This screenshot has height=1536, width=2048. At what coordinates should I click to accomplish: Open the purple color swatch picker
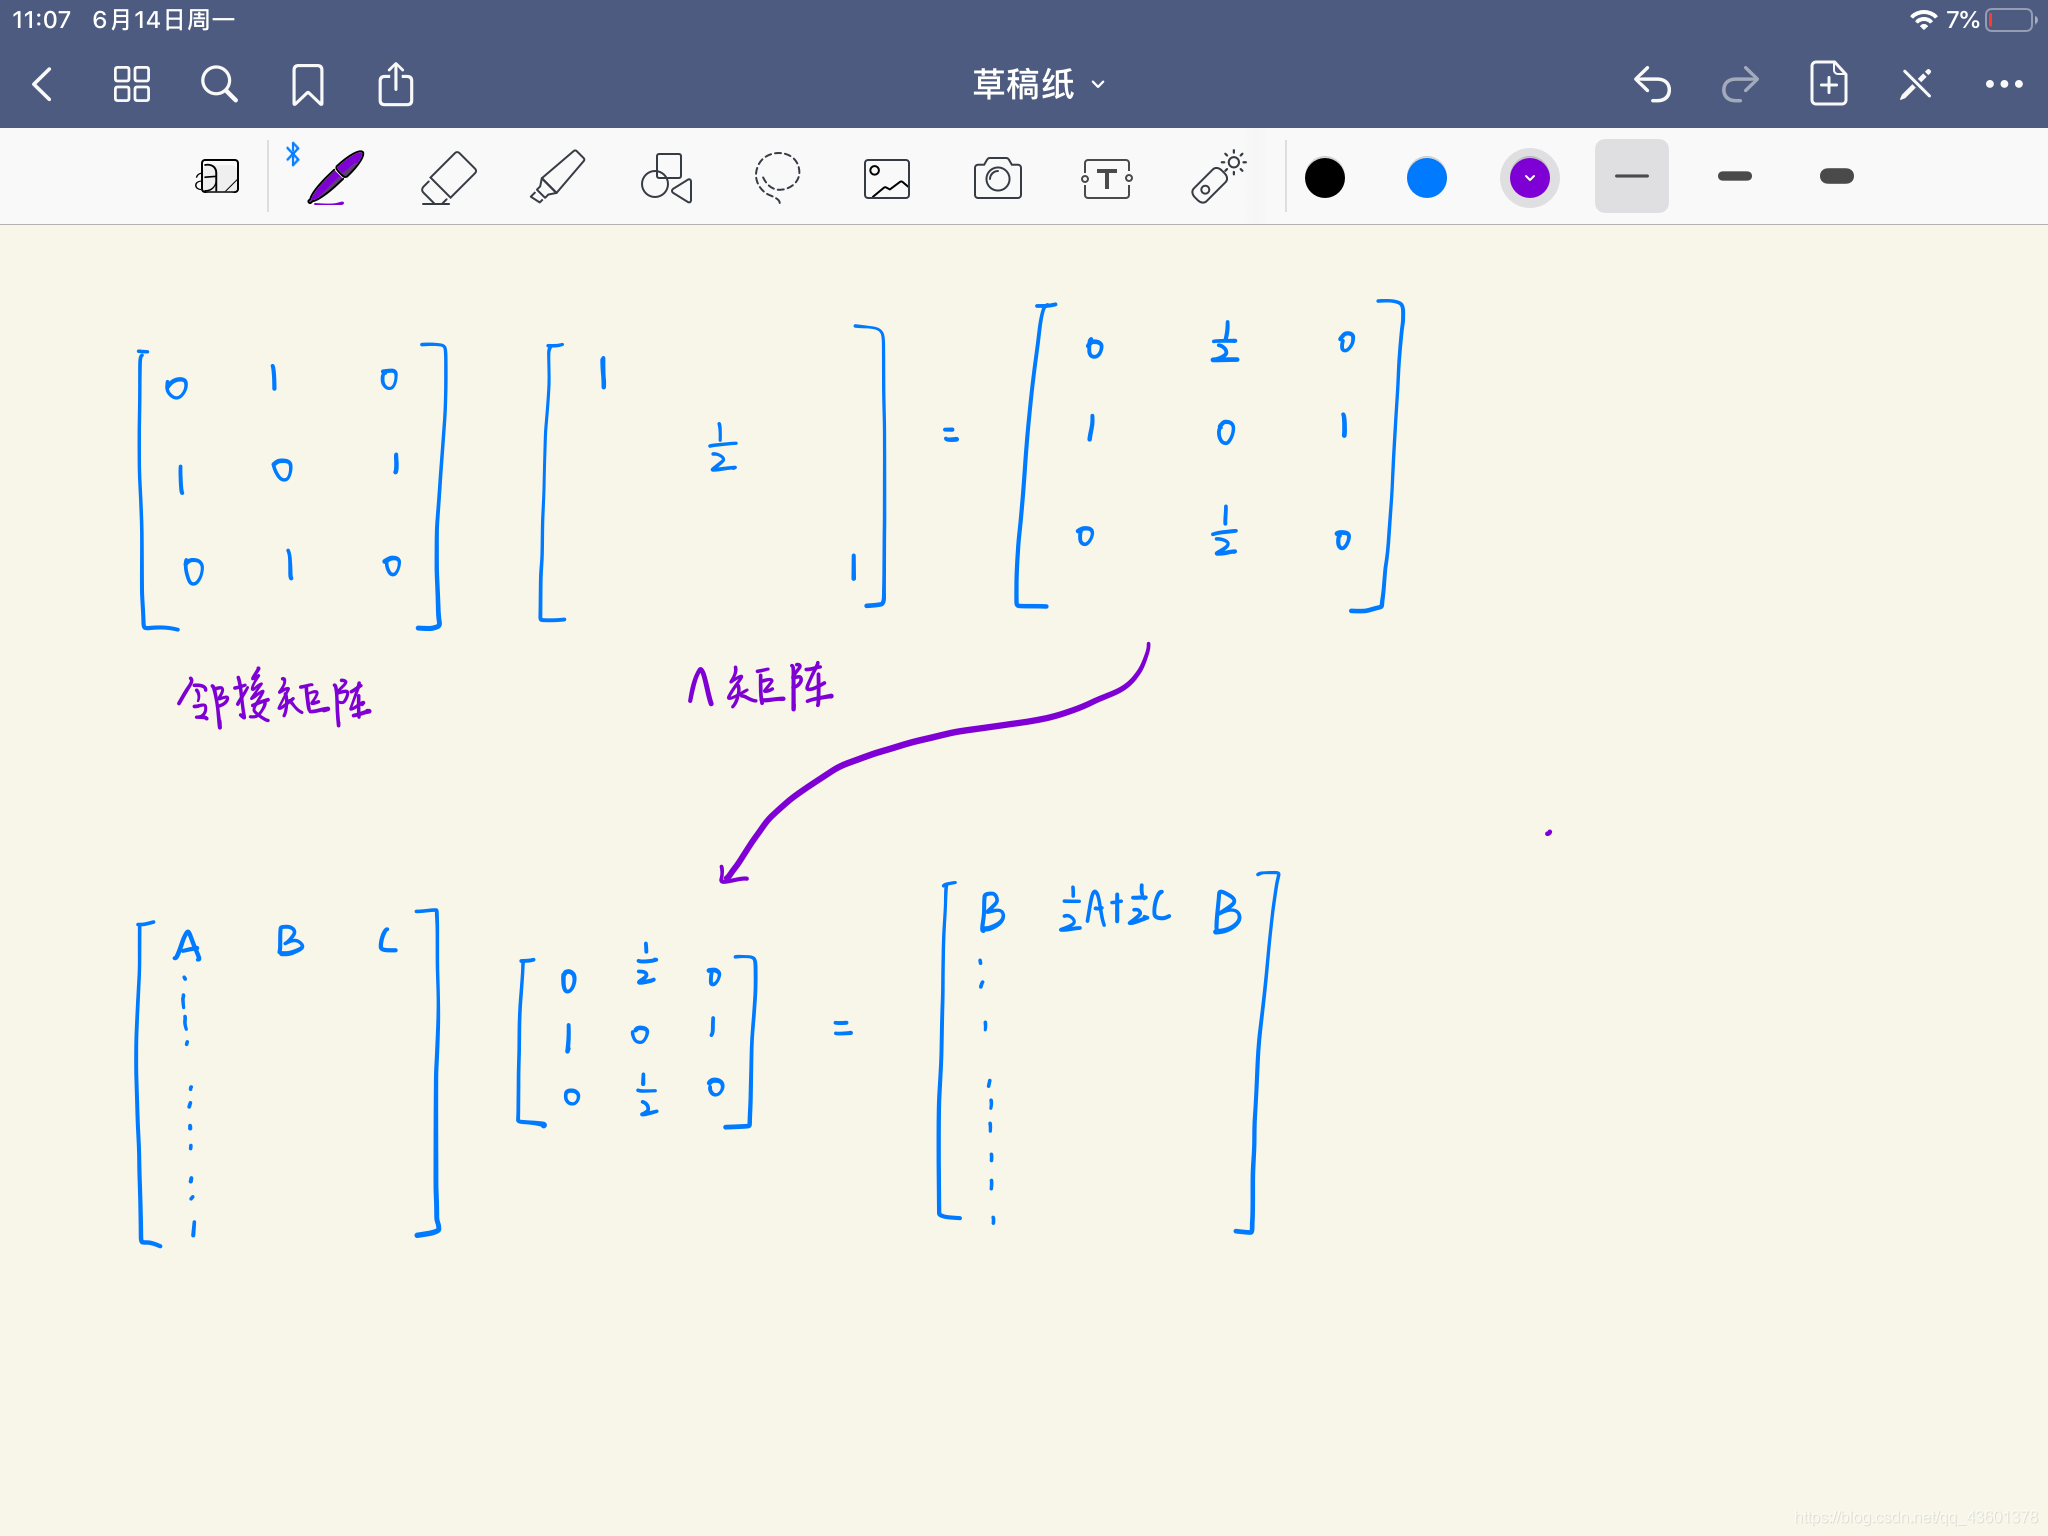point(1530,178)
